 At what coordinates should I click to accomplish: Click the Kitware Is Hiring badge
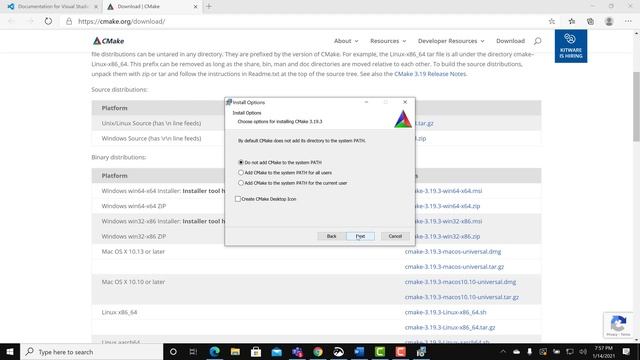coord(571,46)
